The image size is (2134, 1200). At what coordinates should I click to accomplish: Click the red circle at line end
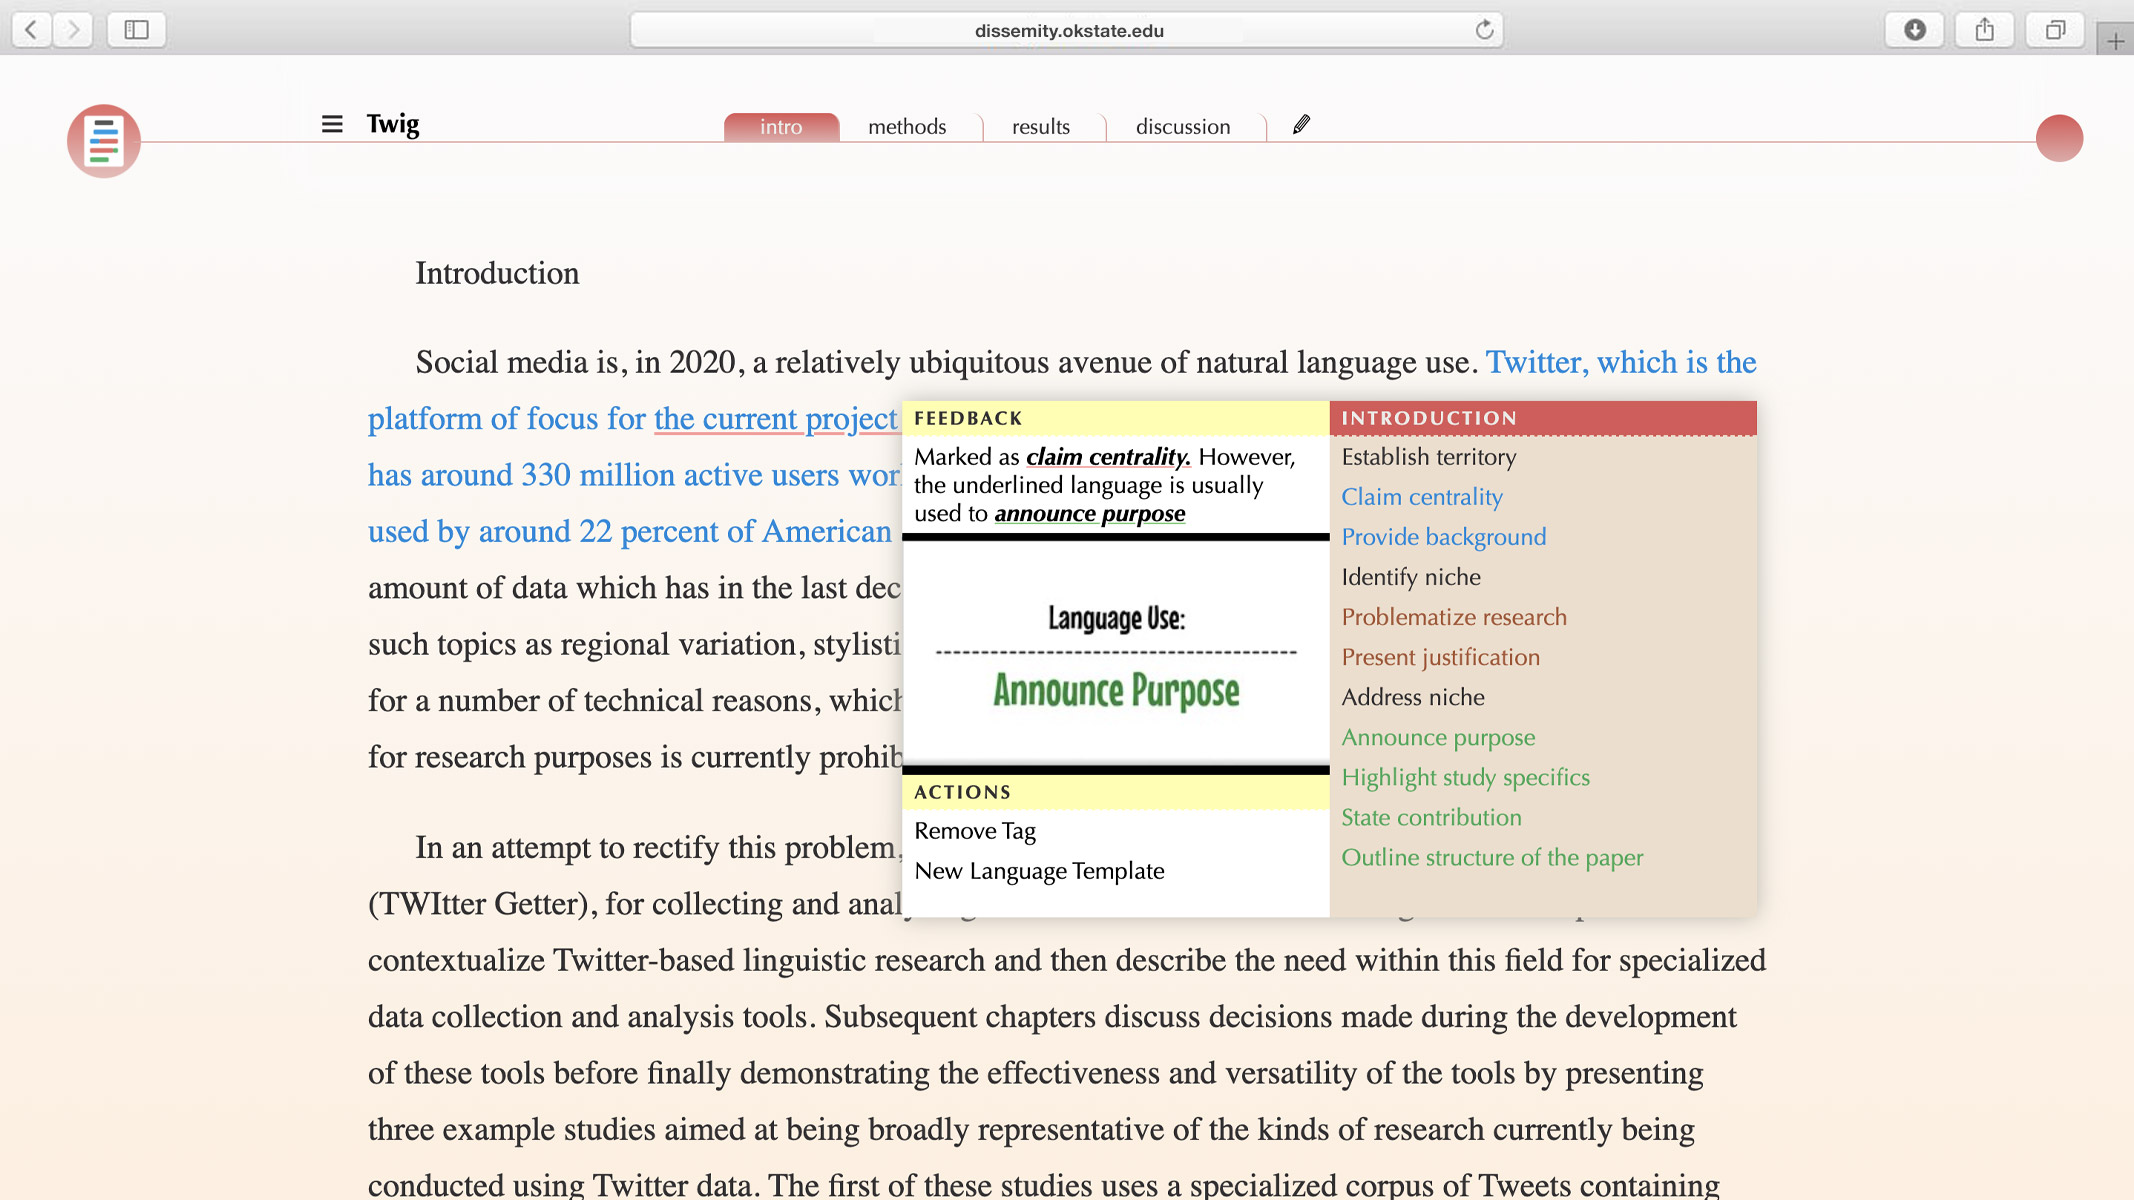(x=2059, y=138)
